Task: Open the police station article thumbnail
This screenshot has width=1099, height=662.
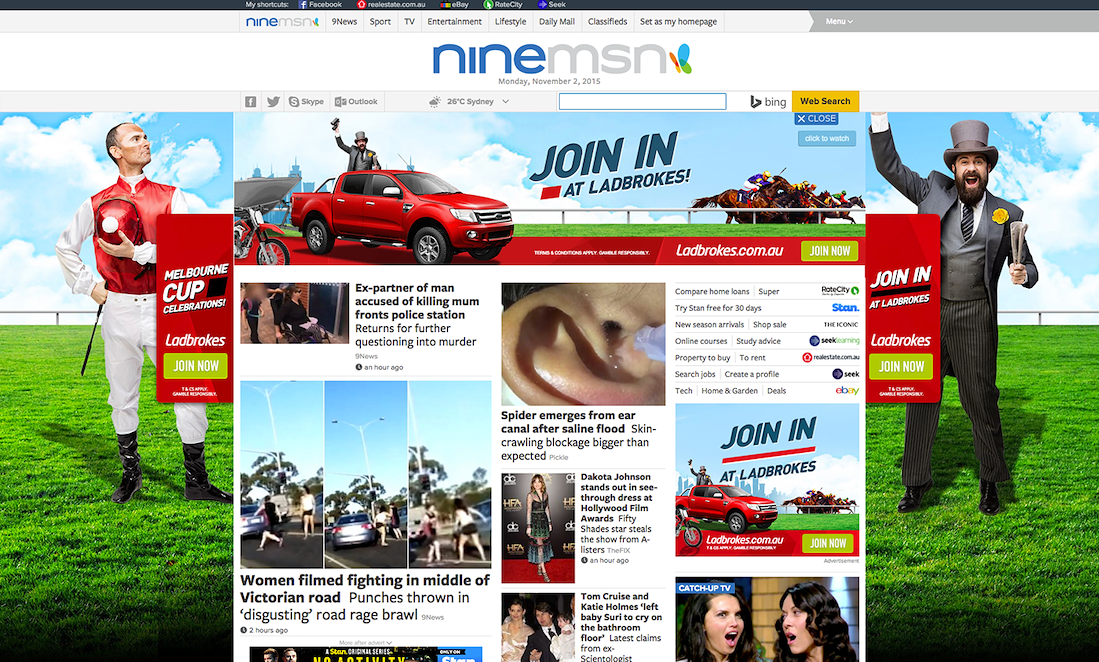Action: tap(294, 313)
